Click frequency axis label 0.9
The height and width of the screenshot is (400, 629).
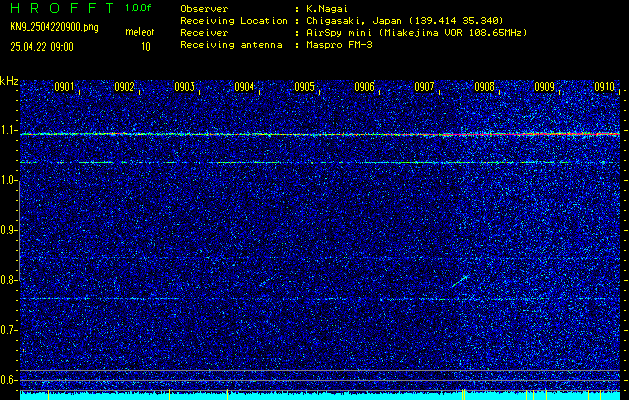(x=9, y=230)
